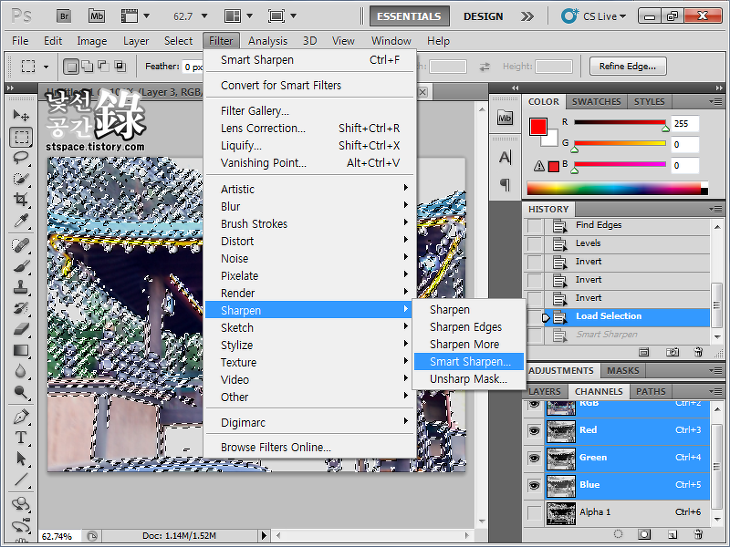
Task: Open the CS Live dropdown
Action: (x=594, y=16)
